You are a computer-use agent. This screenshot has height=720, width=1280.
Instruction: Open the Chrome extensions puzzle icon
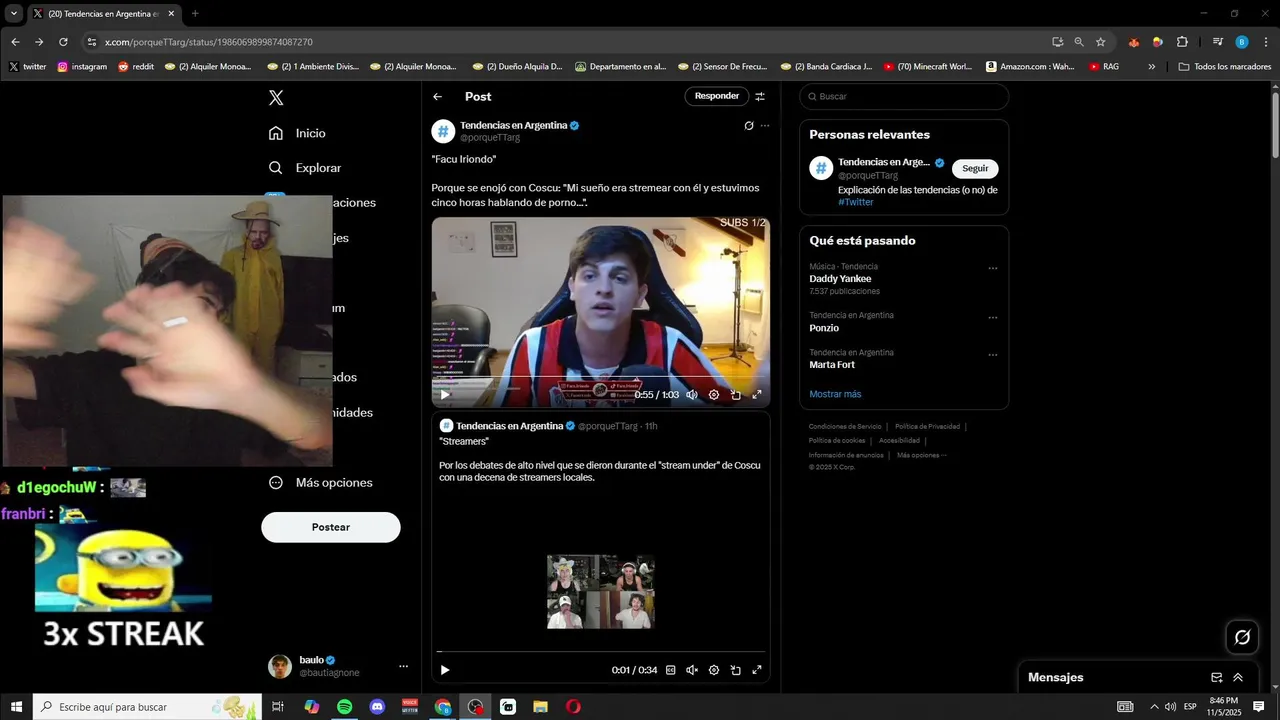tap(1182, 42)
